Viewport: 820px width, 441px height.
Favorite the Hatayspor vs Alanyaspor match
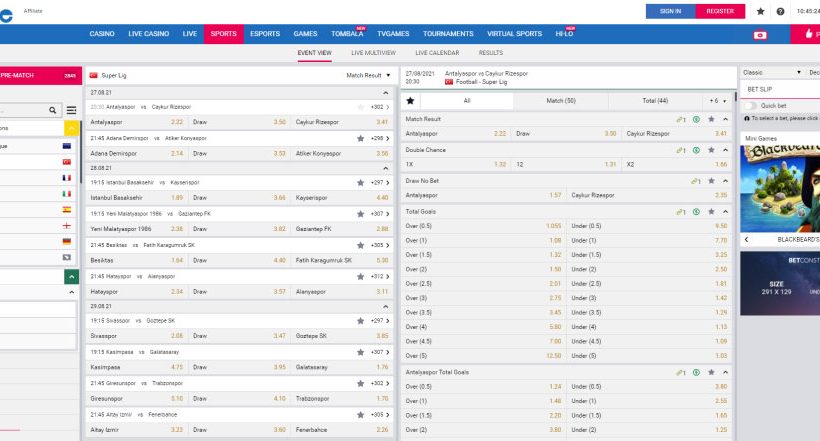tap(360, 276)
